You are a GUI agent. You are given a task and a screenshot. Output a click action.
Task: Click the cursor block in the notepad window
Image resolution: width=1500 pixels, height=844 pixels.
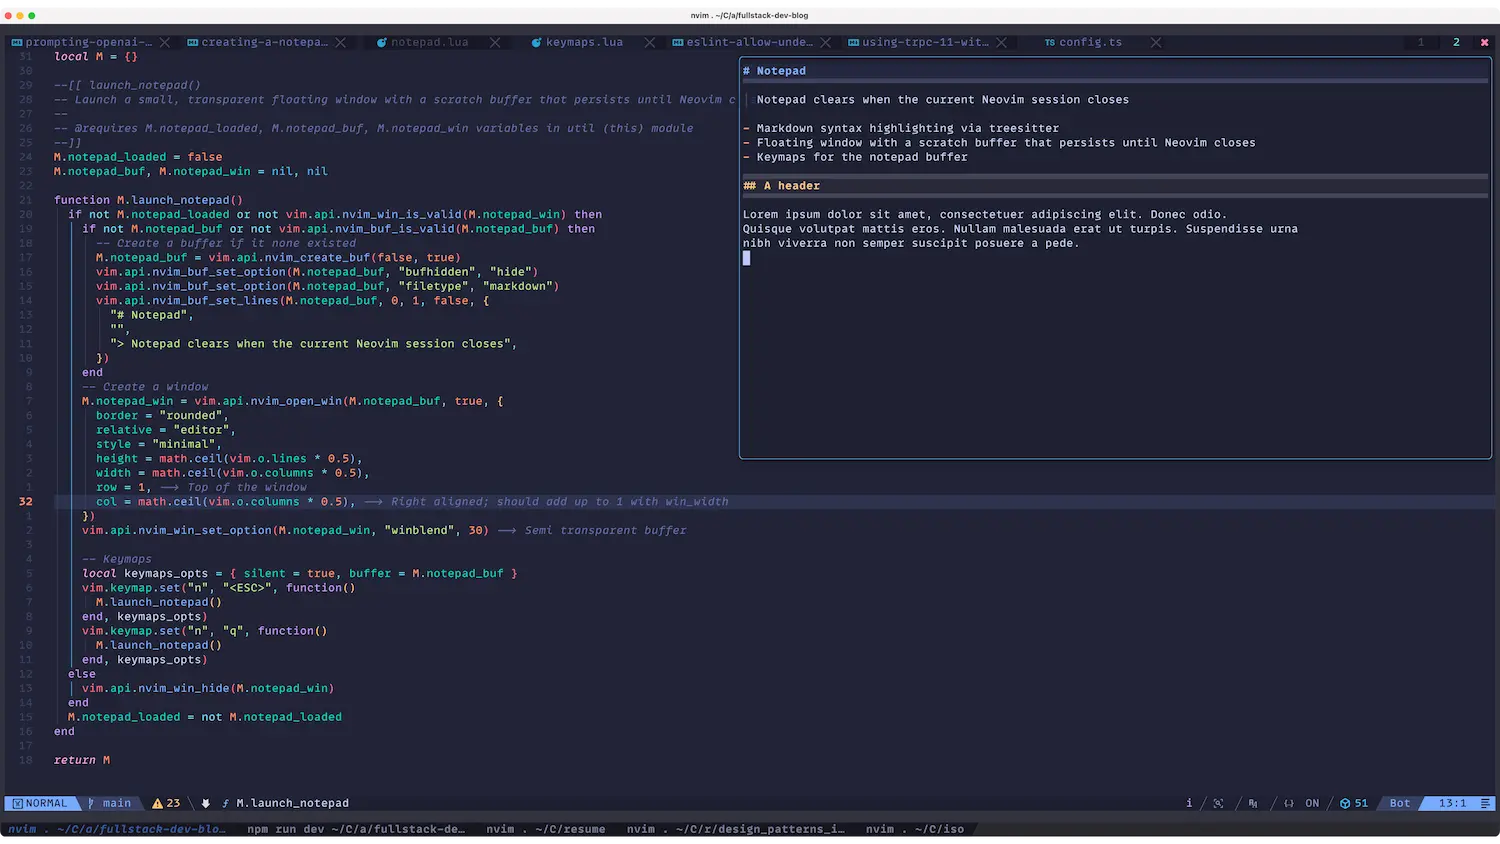tap(747, 258)
